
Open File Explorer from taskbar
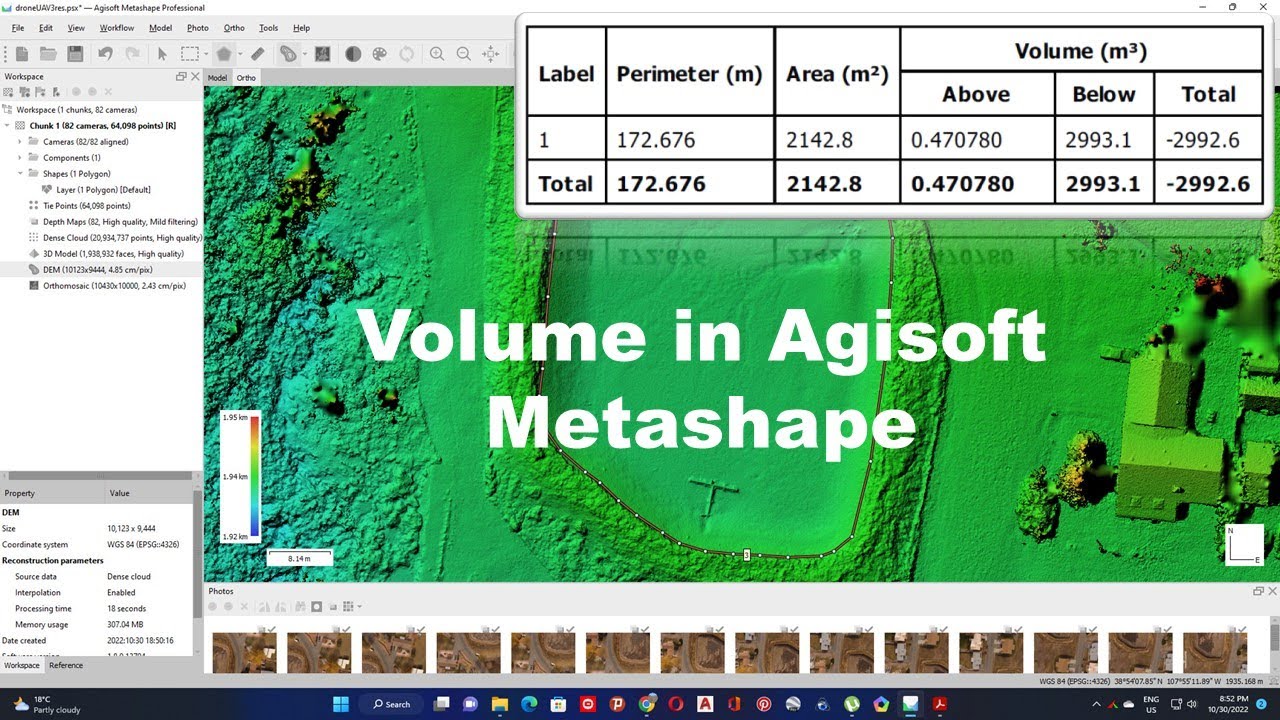click(x=500, y=704)
